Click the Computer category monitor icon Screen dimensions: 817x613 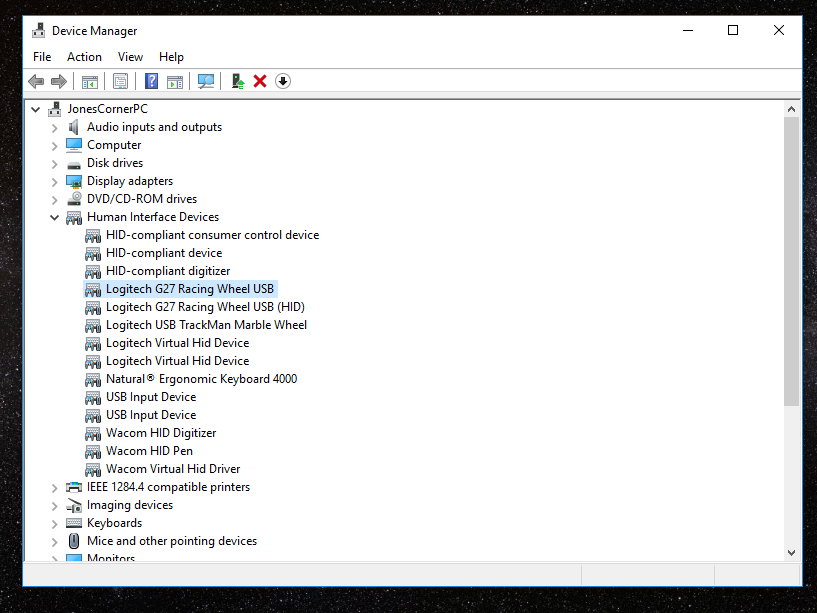[x=74, y=145]
